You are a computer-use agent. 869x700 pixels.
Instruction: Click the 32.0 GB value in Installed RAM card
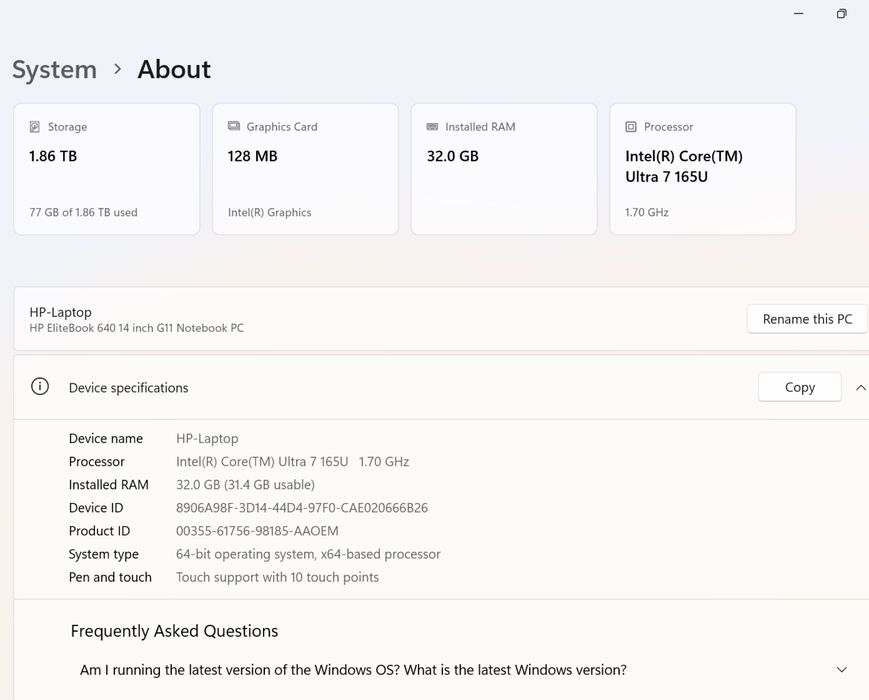453,156
